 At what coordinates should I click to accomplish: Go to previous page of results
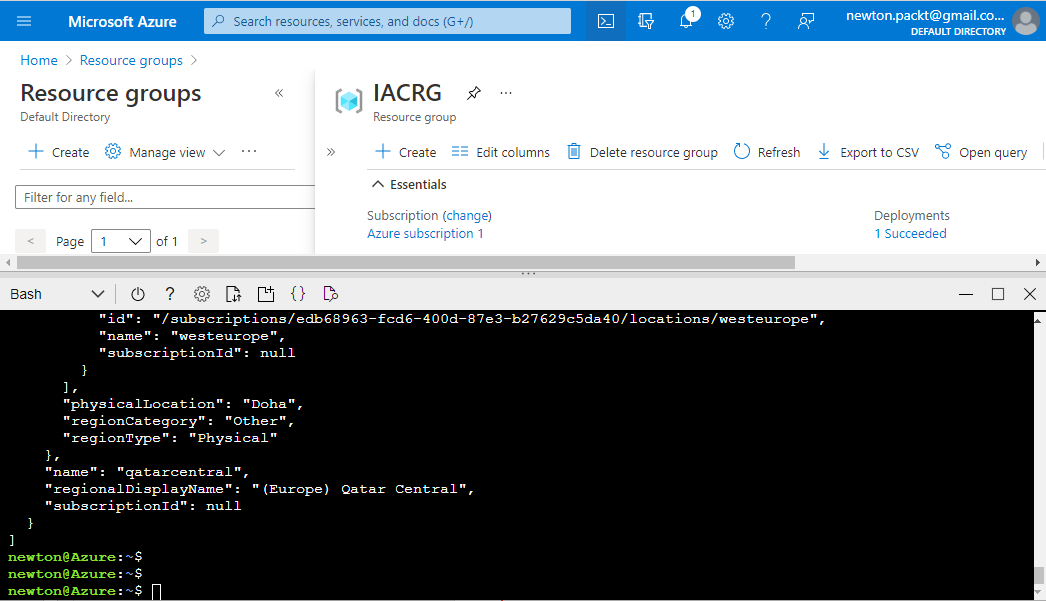[31, 241]
